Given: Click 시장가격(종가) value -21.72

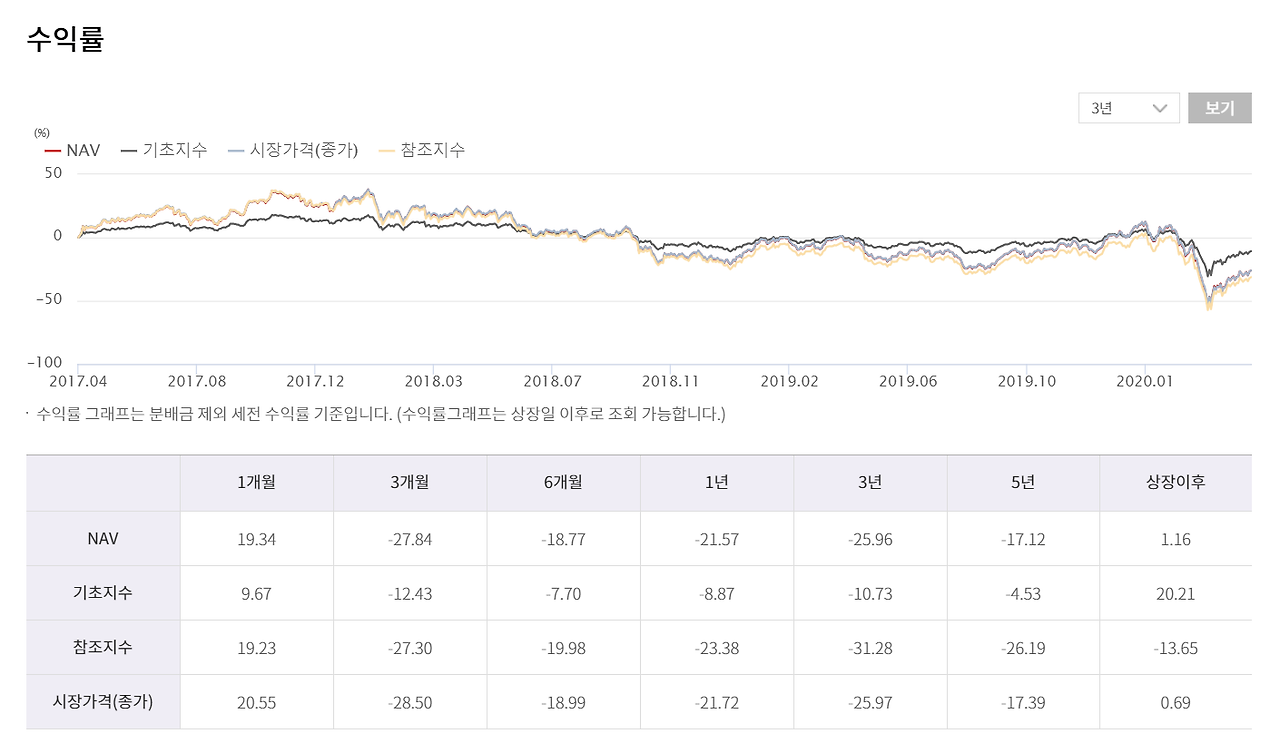Looking at the screenshot, I should [x=717, y=703].
